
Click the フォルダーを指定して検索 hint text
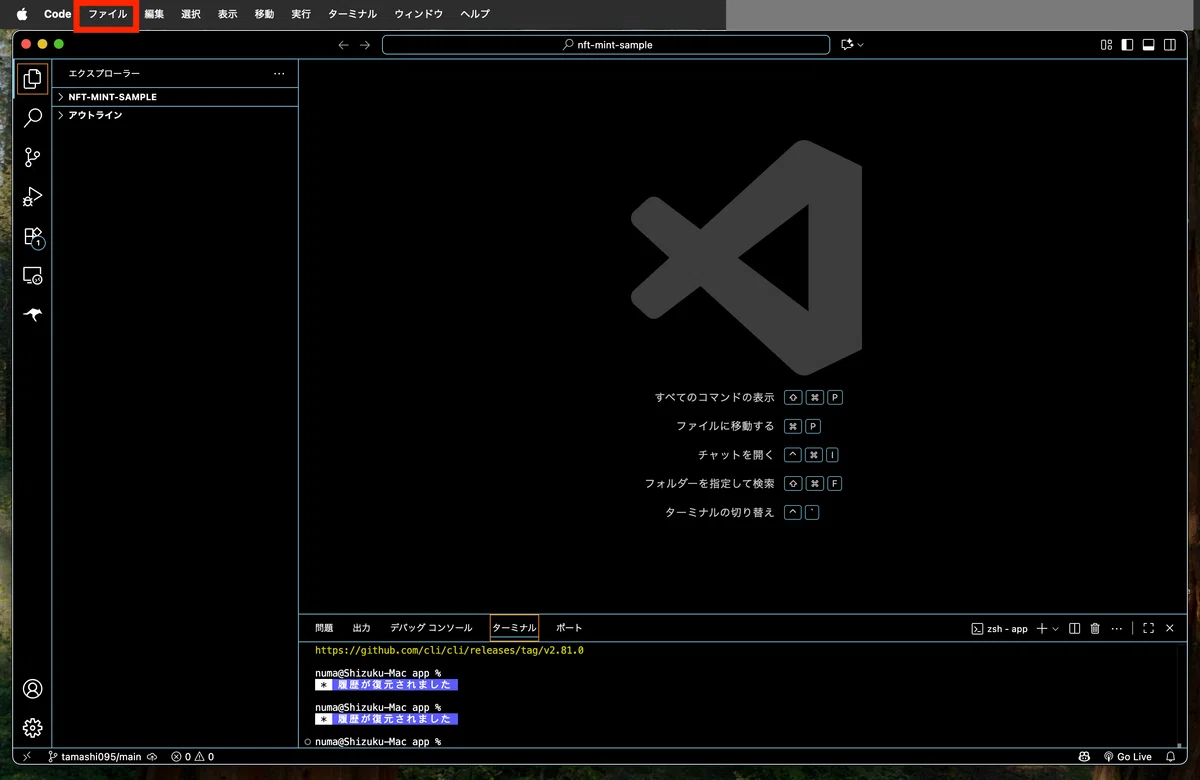tap(709, 484)
